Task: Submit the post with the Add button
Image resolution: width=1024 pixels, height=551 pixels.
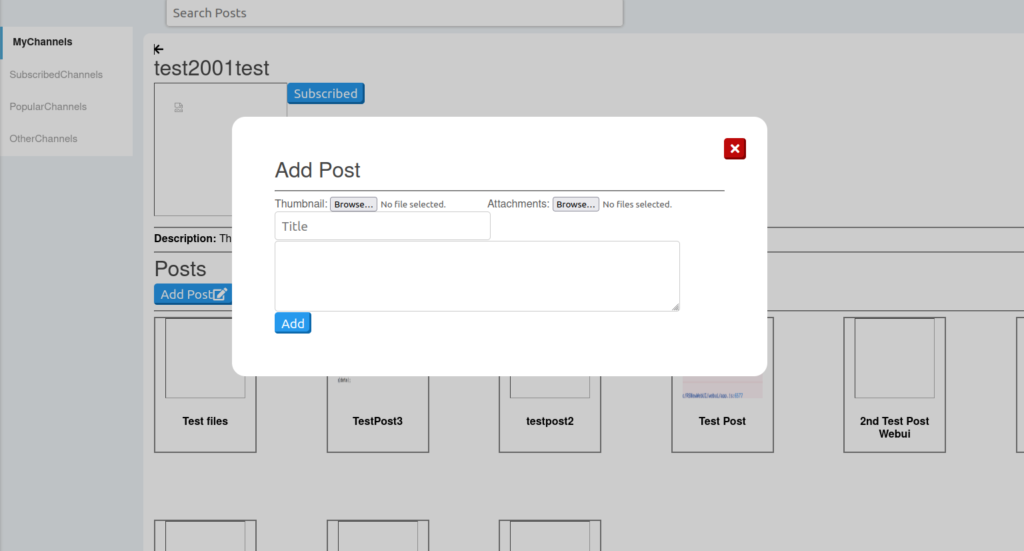Action: tap(293, 323)
